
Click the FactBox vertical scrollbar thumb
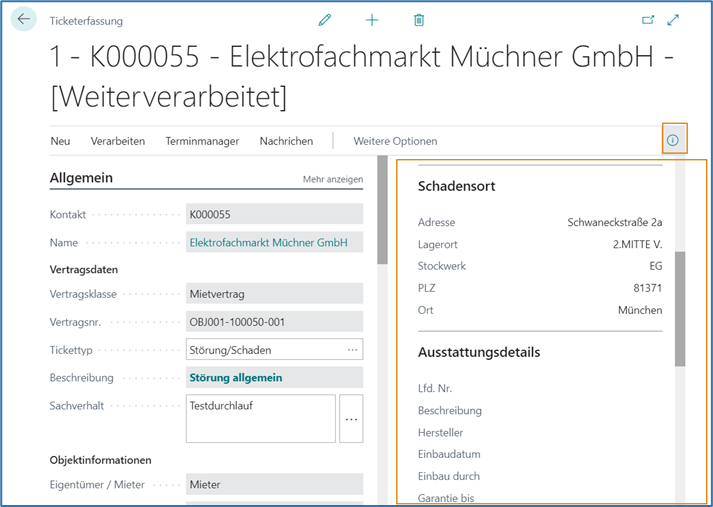coord(680,308)
